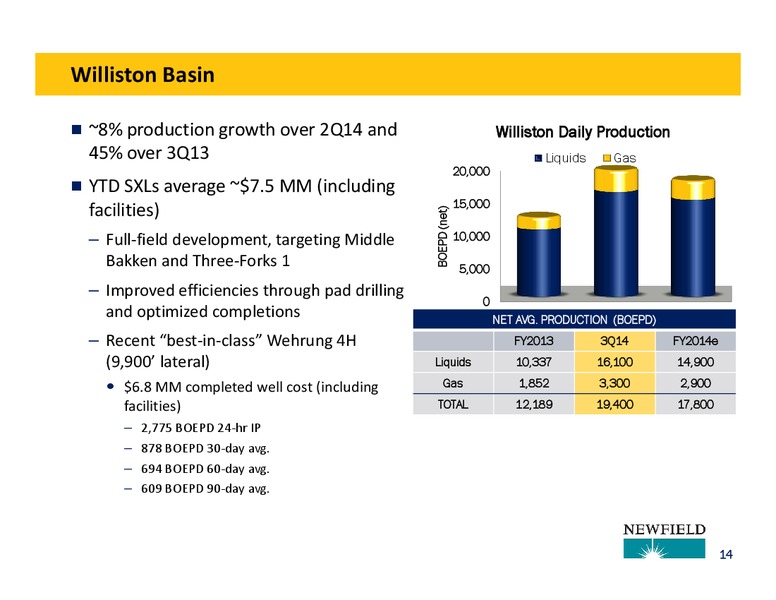Click the NET AVG. PRODUCTION (BOEPD) header

pos(574,320)
